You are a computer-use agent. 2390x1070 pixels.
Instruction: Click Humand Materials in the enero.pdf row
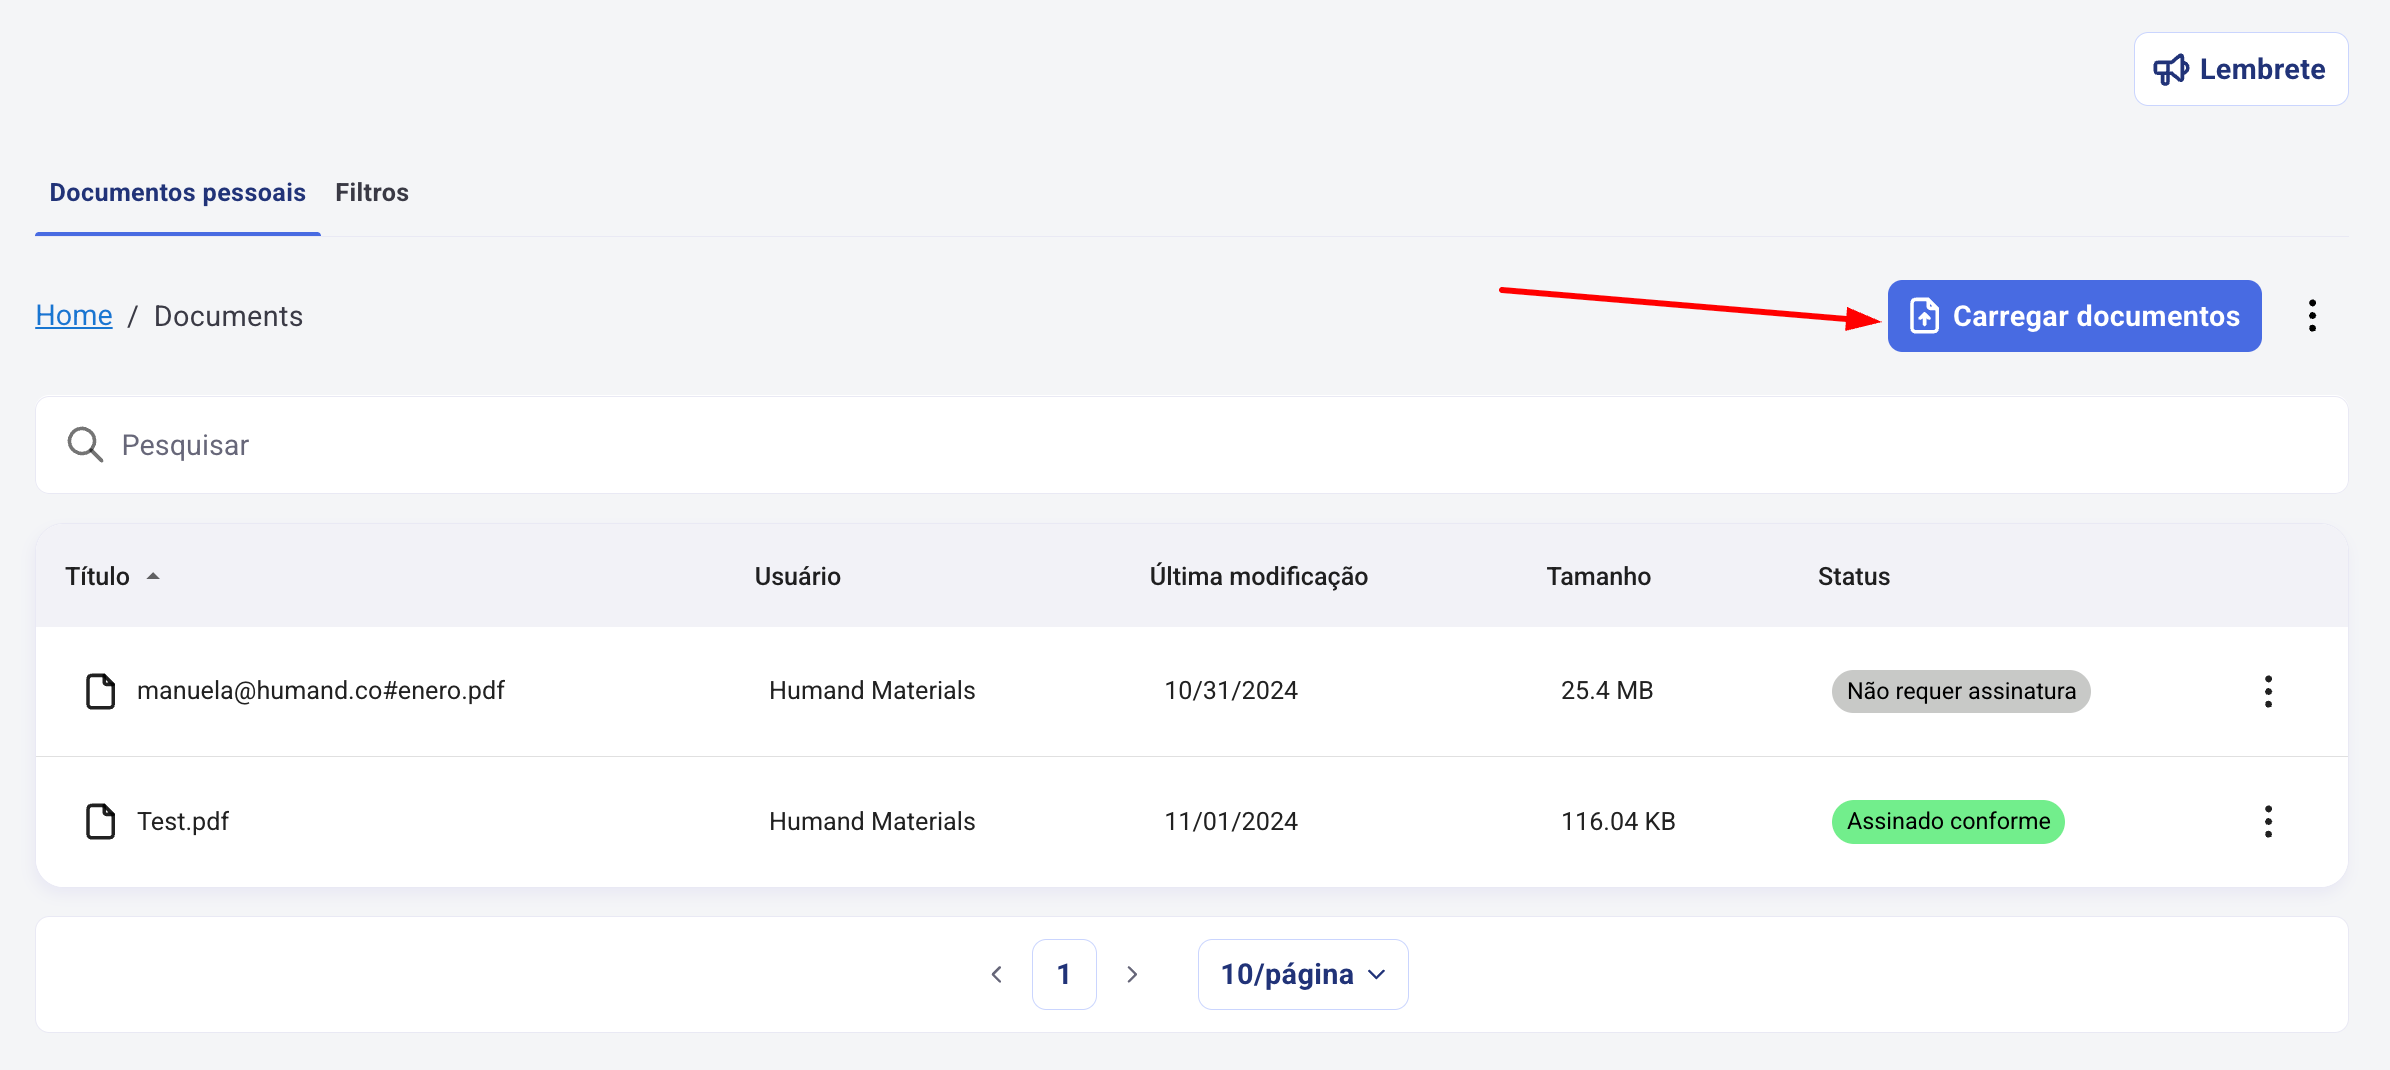pyautogui.click(x=872, y=690)
